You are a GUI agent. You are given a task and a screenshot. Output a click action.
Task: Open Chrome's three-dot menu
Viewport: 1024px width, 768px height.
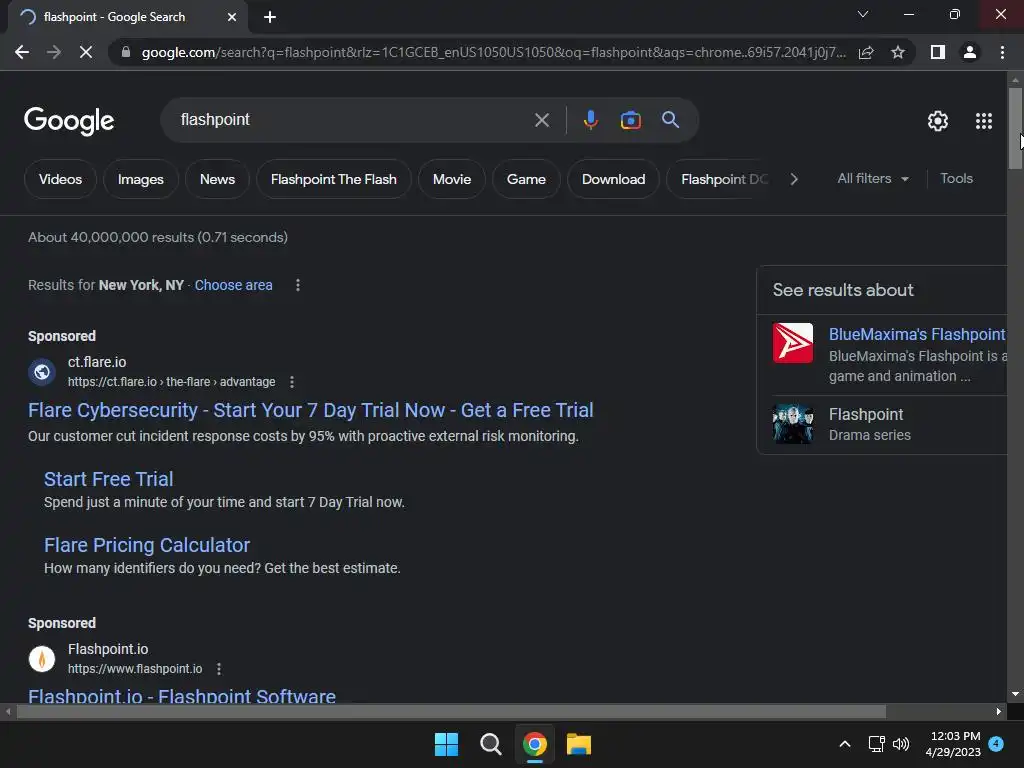pos(1002,52)
